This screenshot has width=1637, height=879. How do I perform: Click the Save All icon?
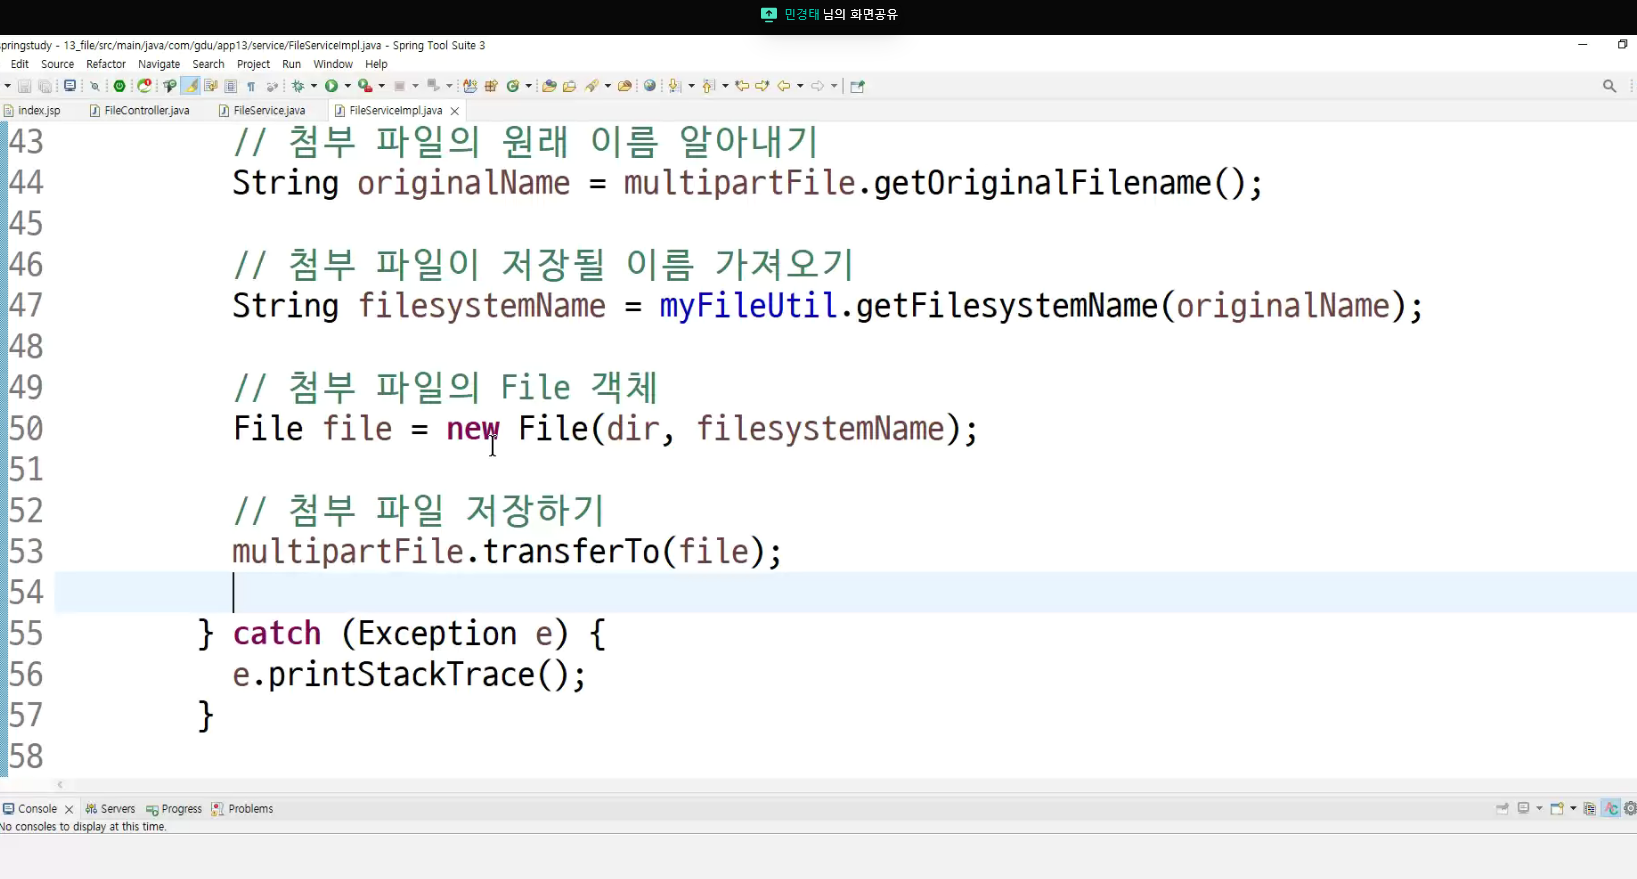tap(45, 86)
